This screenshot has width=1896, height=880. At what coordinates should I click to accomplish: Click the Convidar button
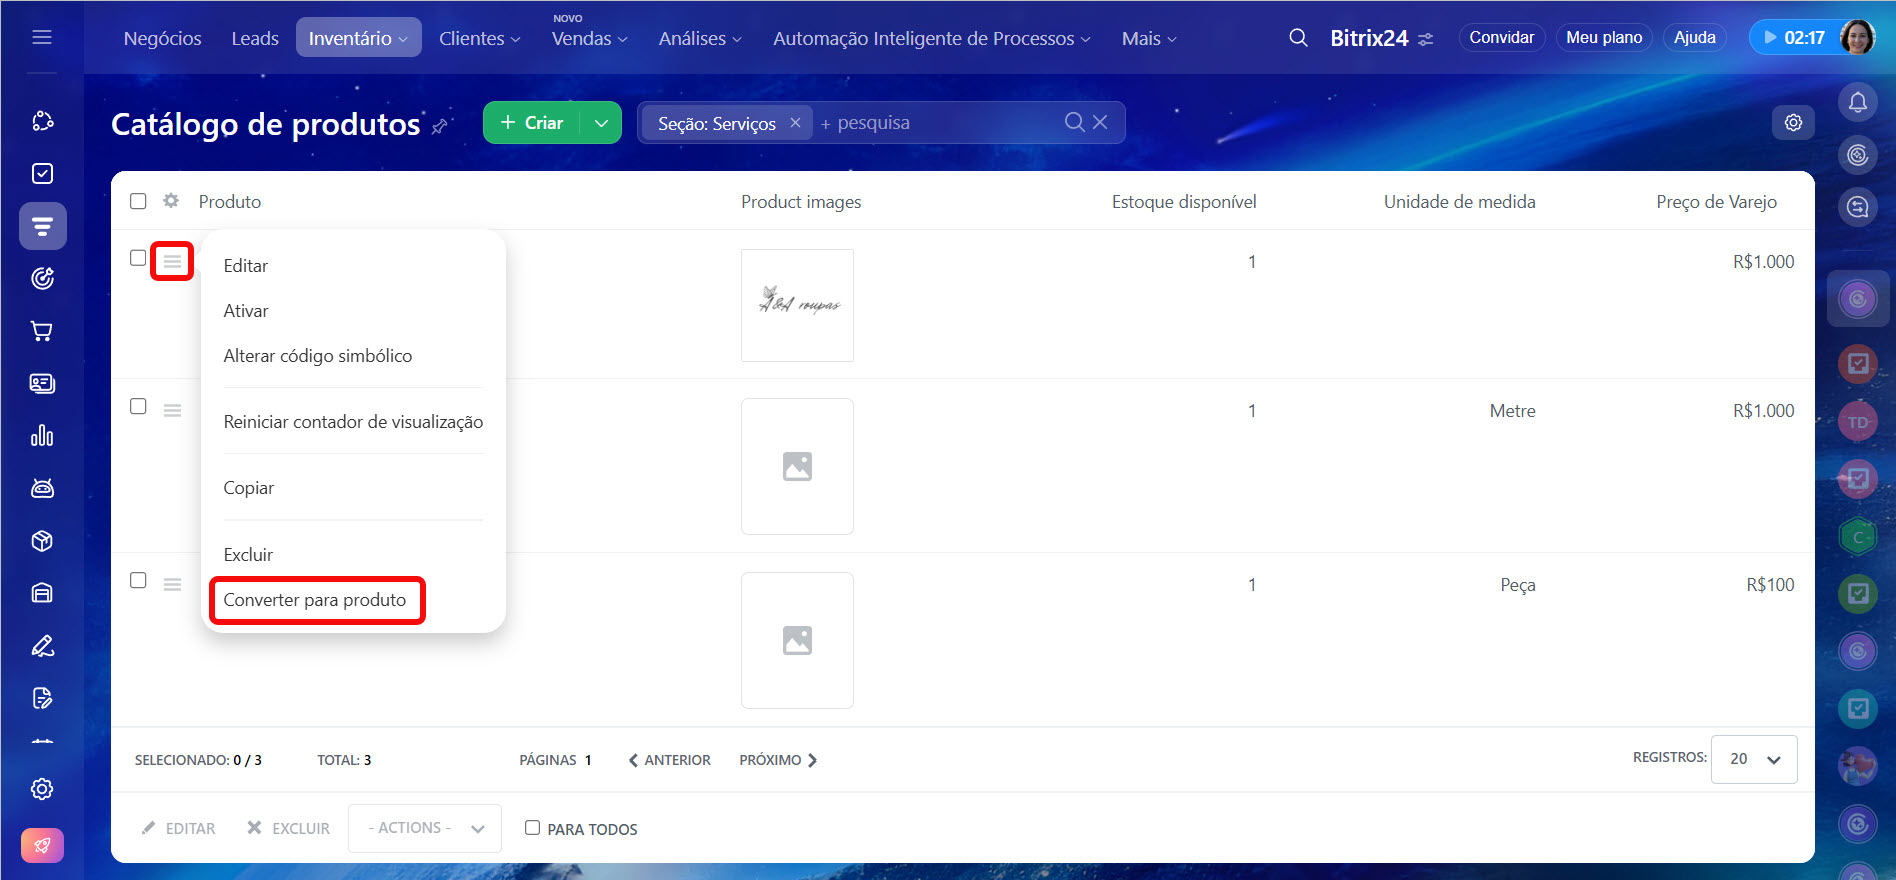coord(1501,38)
